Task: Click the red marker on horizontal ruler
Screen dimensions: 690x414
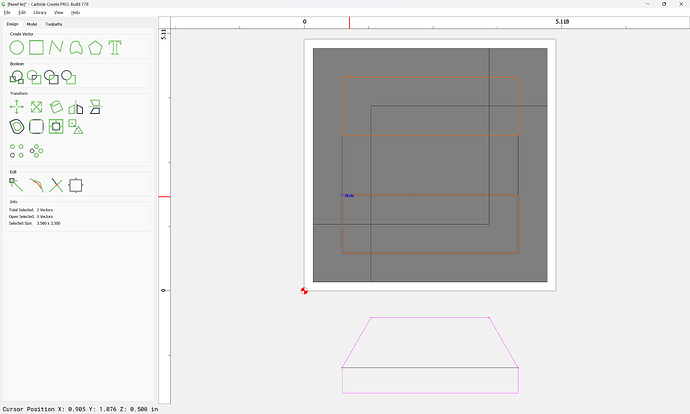Action: 349,23
